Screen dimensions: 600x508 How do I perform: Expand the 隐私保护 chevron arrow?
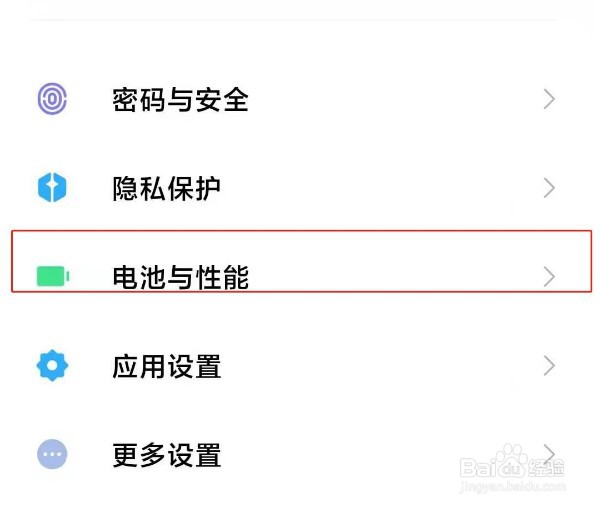tap(548, 188)
